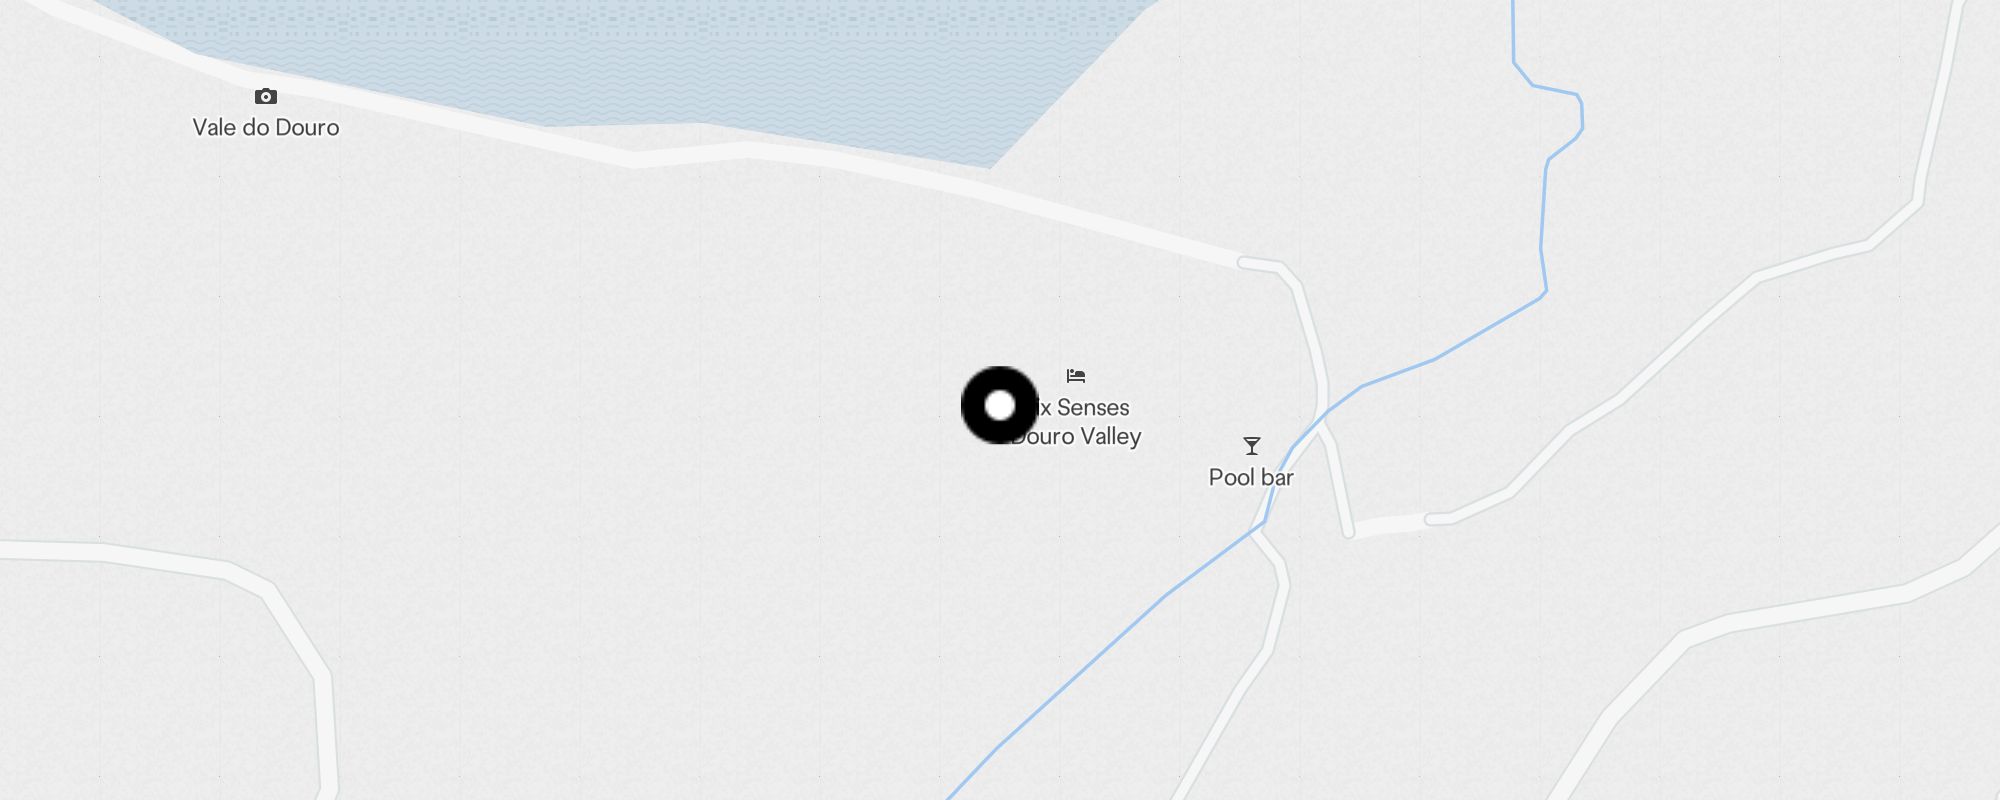Open the Vale do Douro place label
Screen dimensions: 2000x800
(x=266, y=127)
